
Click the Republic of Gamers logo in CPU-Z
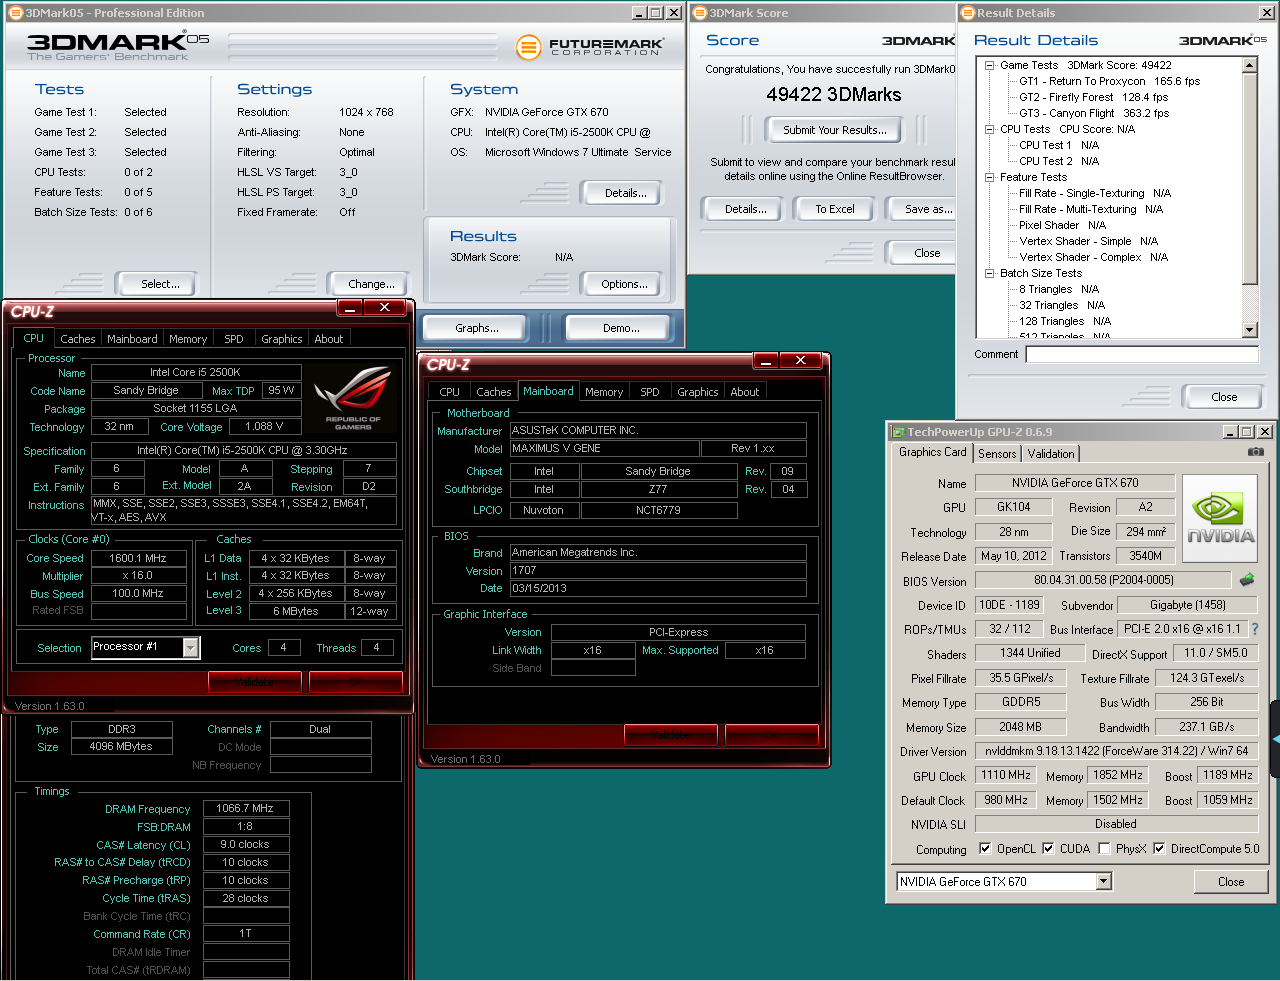(x=353, y=398)
